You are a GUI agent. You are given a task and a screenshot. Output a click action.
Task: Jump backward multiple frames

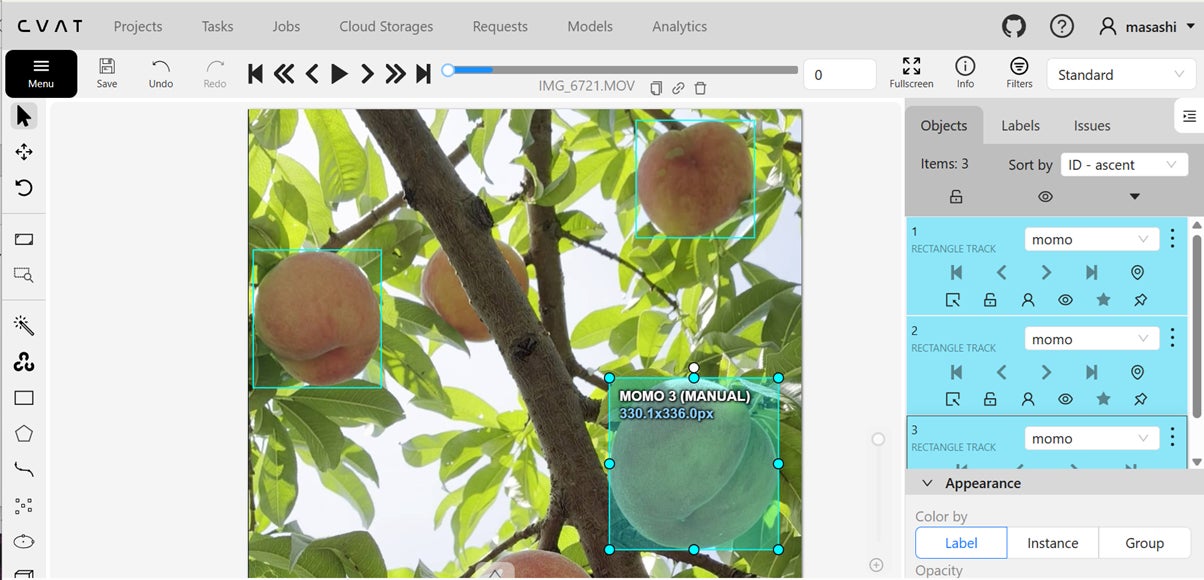284,73
